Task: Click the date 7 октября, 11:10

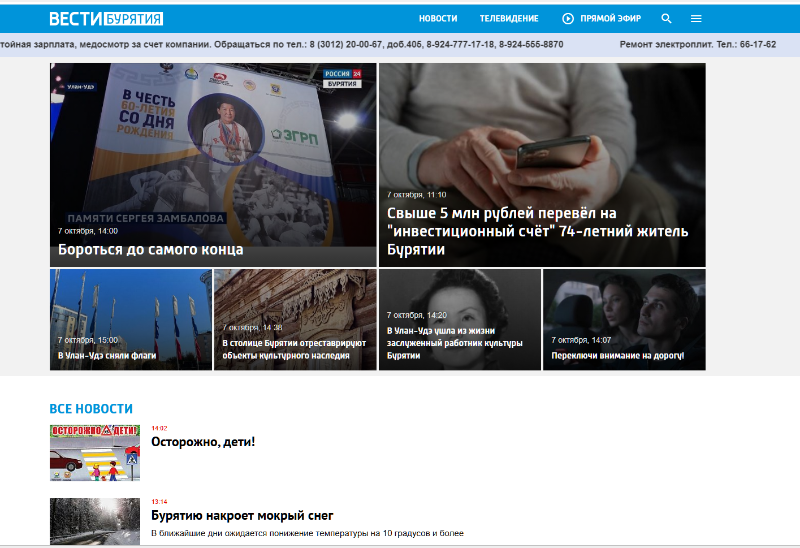Action: coord(416,194)
